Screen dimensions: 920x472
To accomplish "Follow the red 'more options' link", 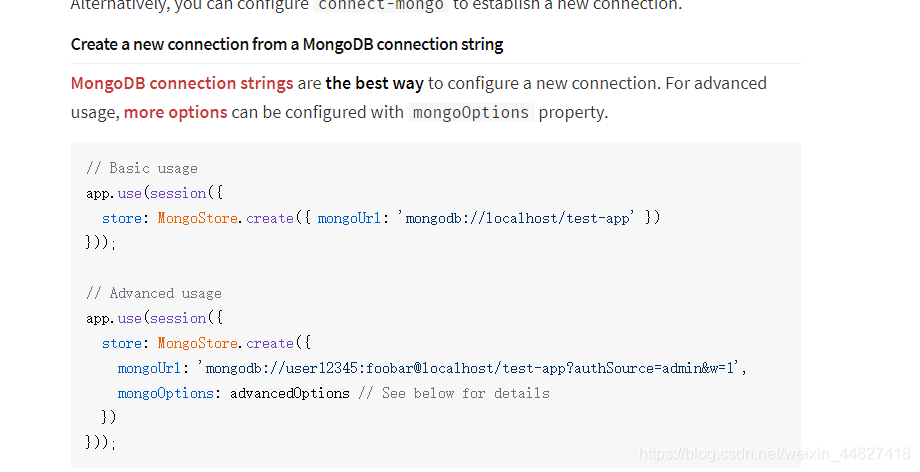I will (x=175, y=112).
